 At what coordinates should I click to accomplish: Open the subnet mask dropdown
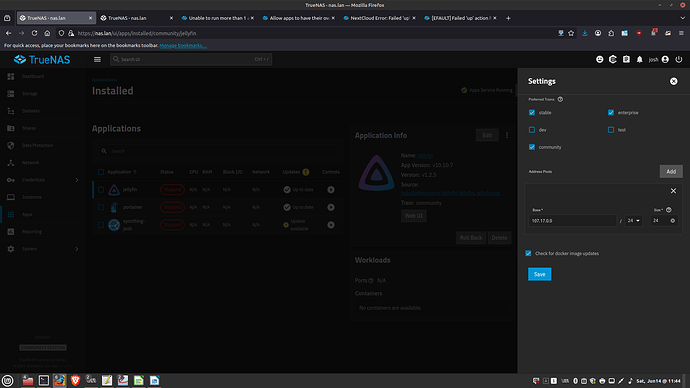633,220
